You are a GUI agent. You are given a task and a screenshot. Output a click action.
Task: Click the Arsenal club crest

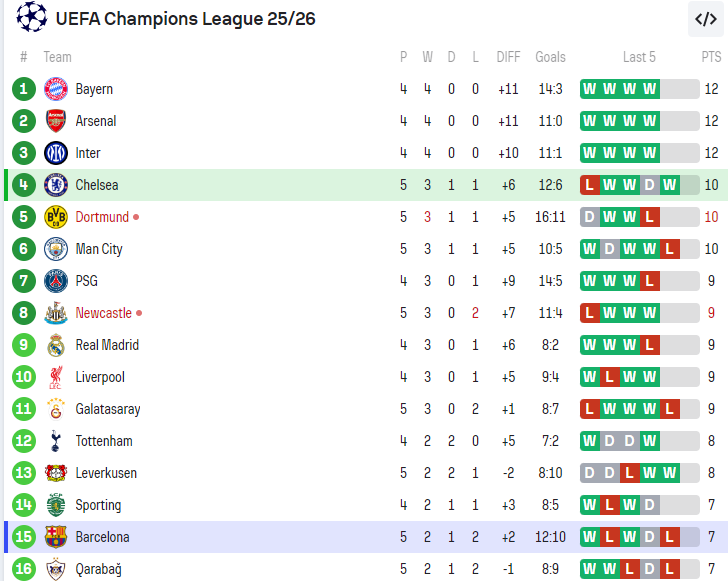[x=56, y=121]
